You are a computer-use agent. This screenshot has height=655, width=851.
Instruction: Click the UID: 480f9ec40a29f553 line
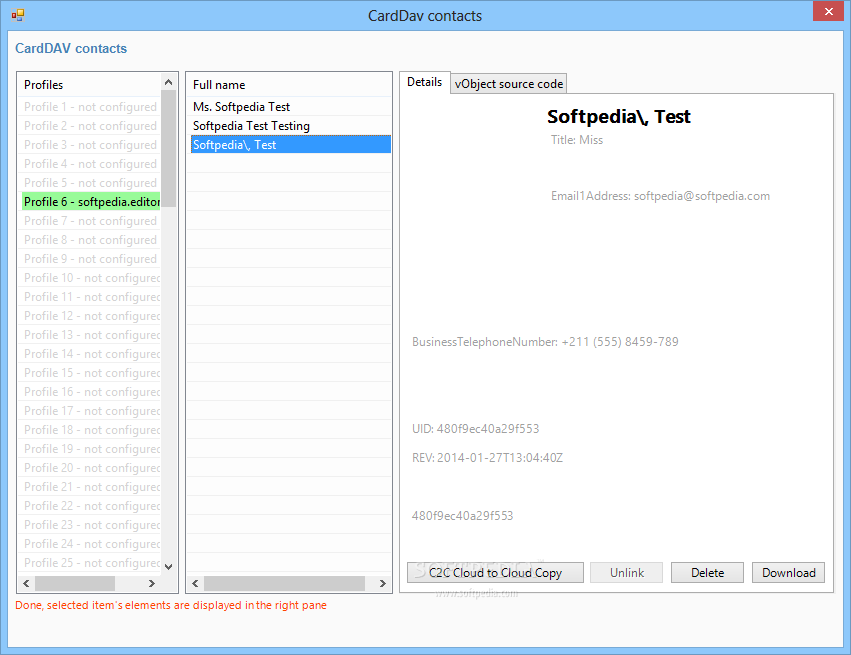[x=475, y=429]
